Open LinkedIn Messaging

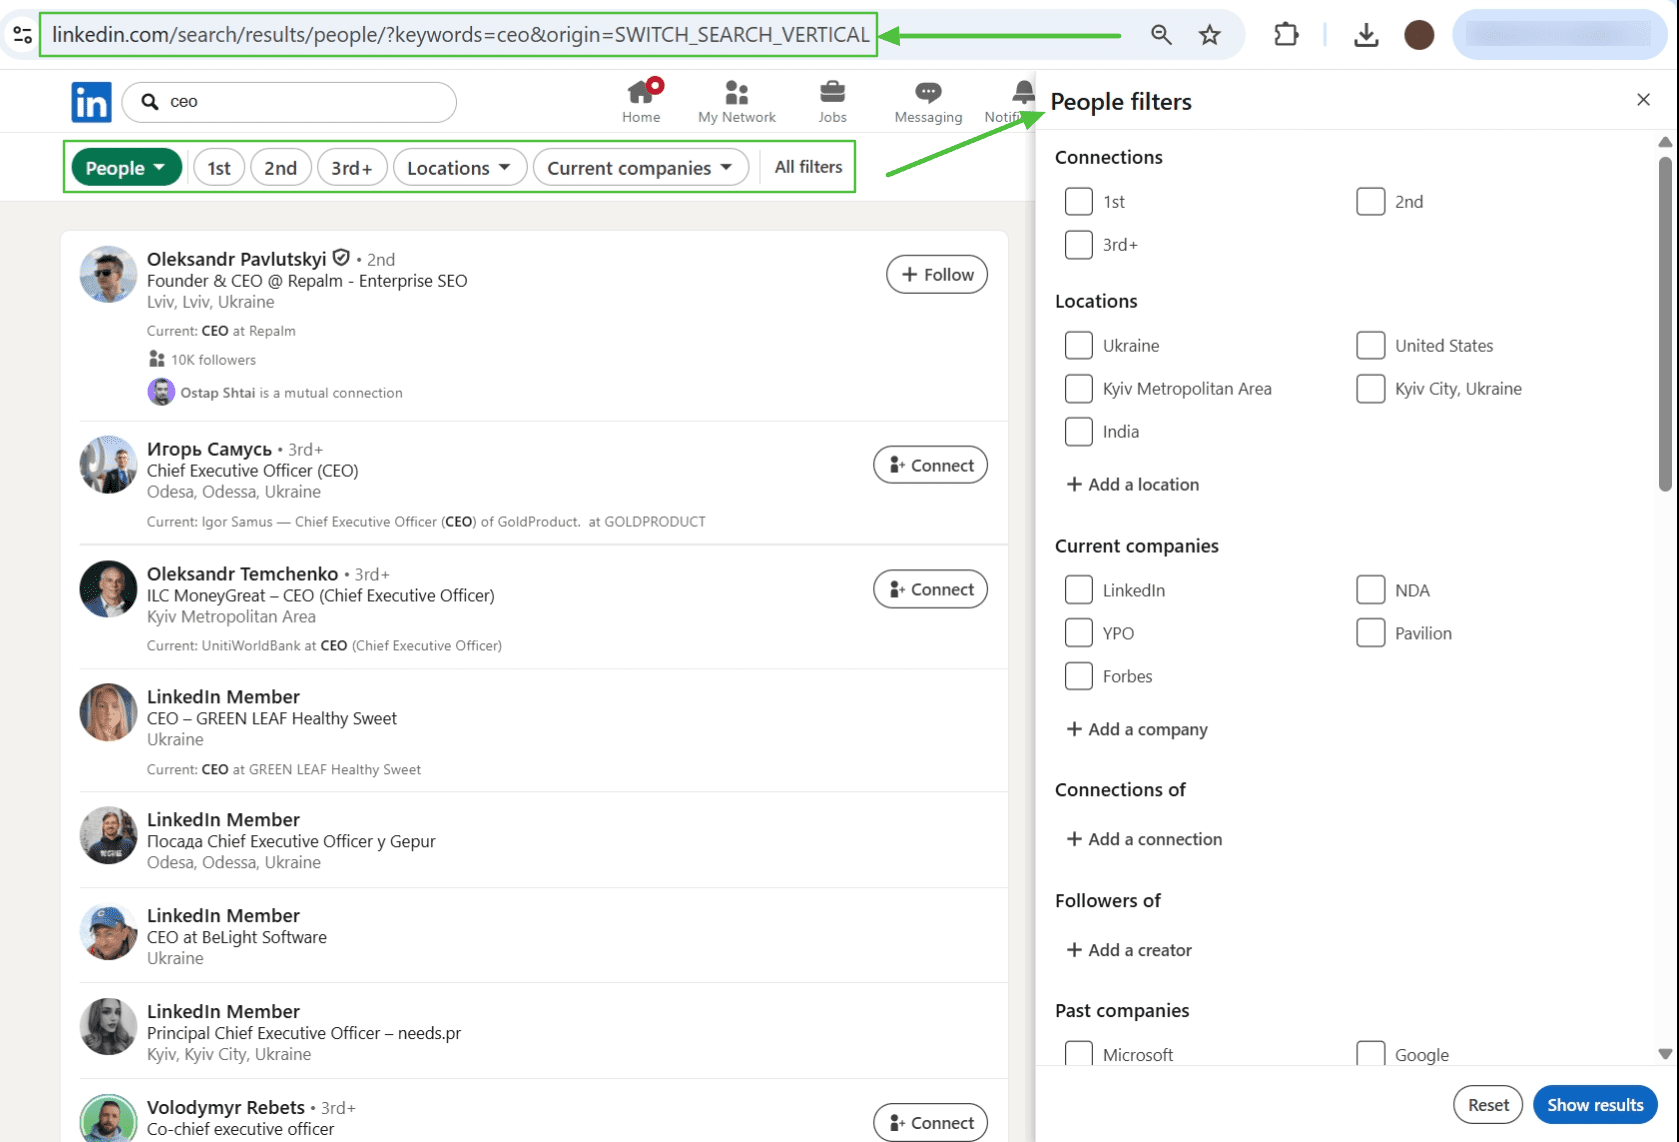926,100
